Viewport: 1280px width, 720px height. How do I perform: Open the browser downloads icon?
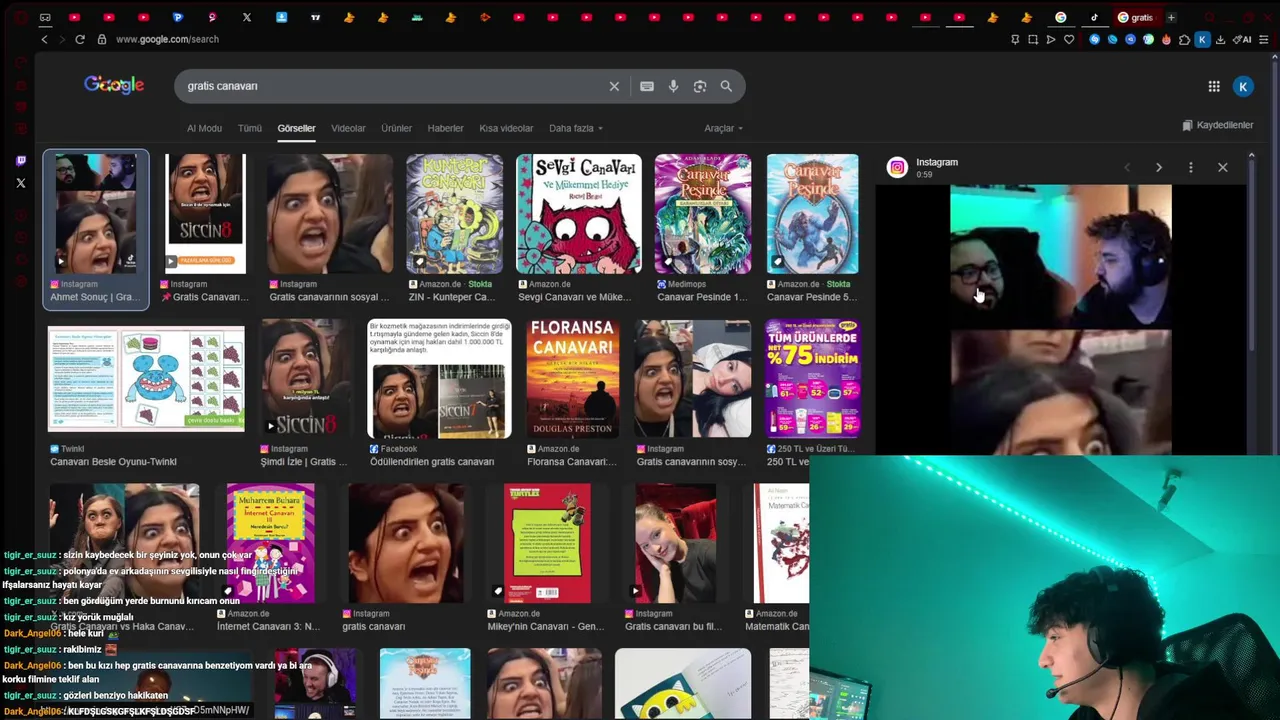1221,39
